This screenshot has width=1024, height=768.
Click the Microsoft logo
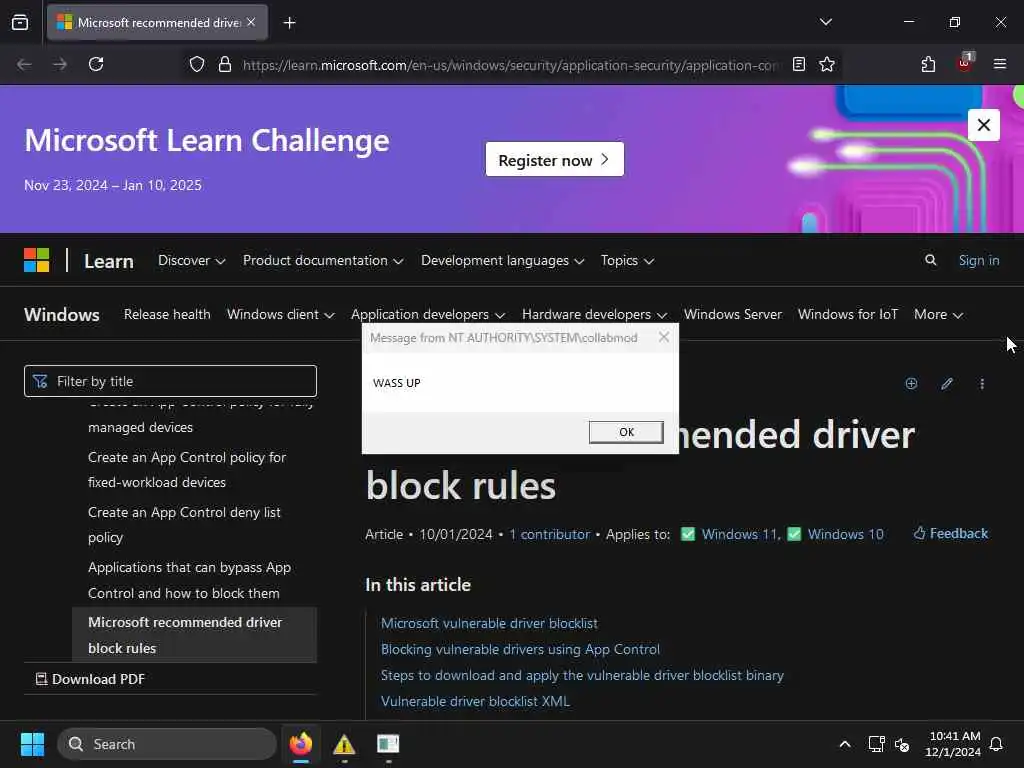[x=37, y=260]
